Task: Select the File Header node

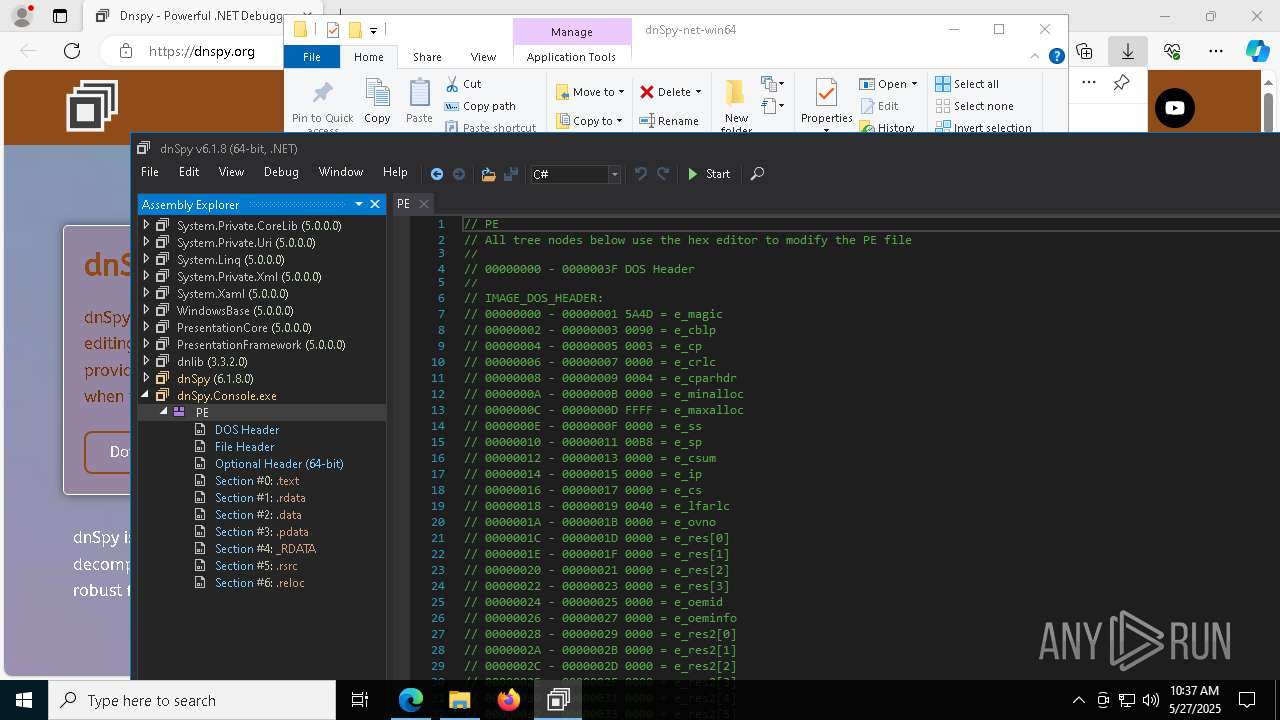Action: tap(244, 447)
